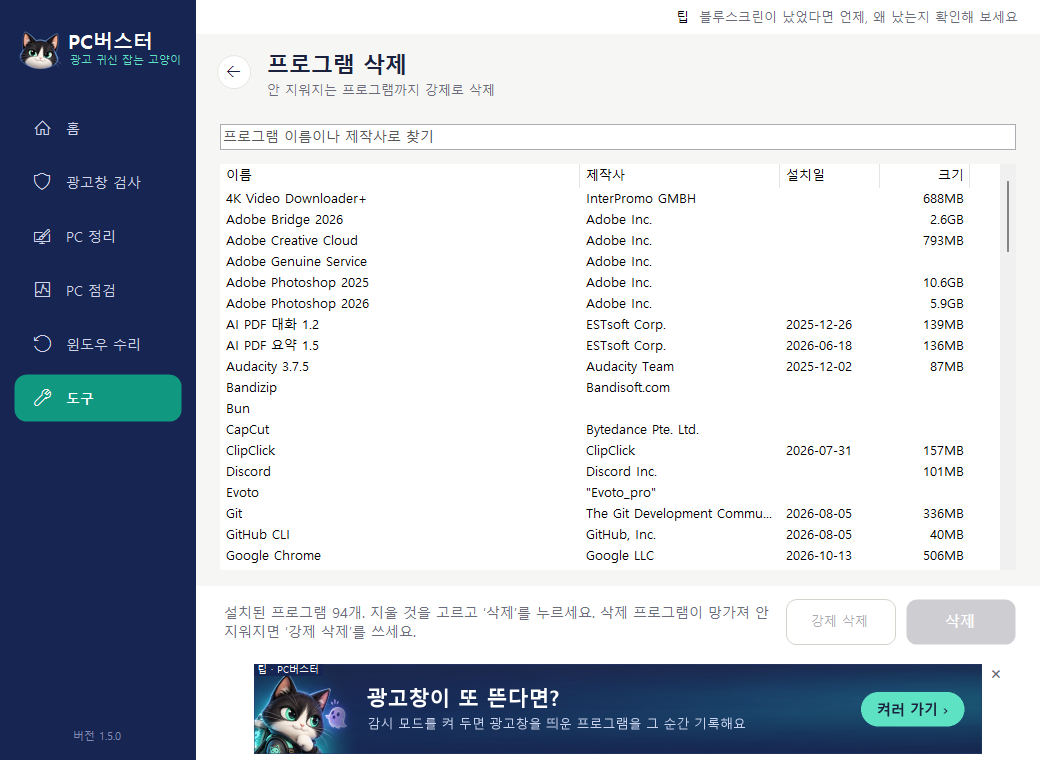Click the PC버스터 cat logo
Image resolution: width=1040 pixels, height=760 pixels.
(x=39, y=50)
